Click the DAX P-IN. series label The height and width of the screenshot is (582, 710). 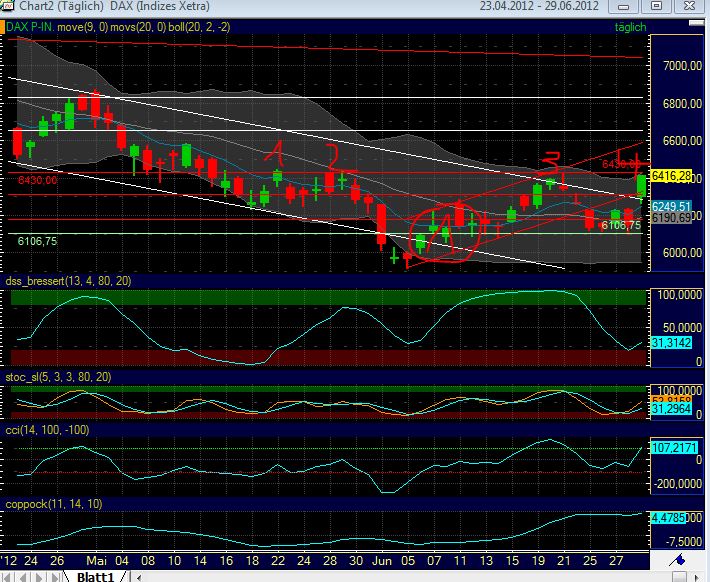[30, 27]
